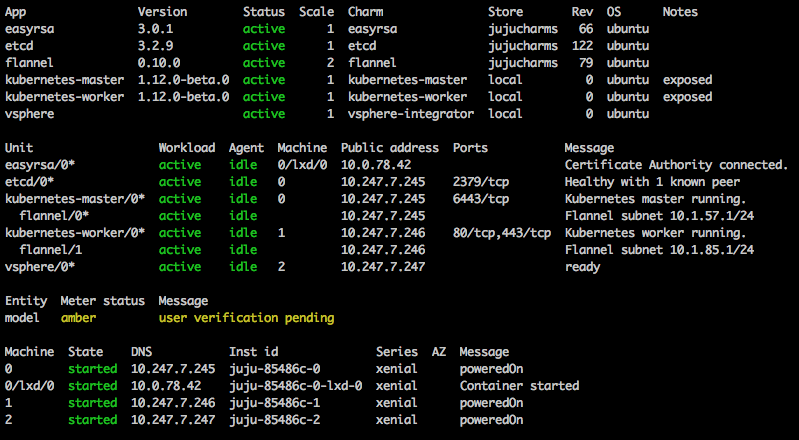Click the vsphere-integrator charm name
This screenshot has width=799, height=440.
tap(411, 114)
